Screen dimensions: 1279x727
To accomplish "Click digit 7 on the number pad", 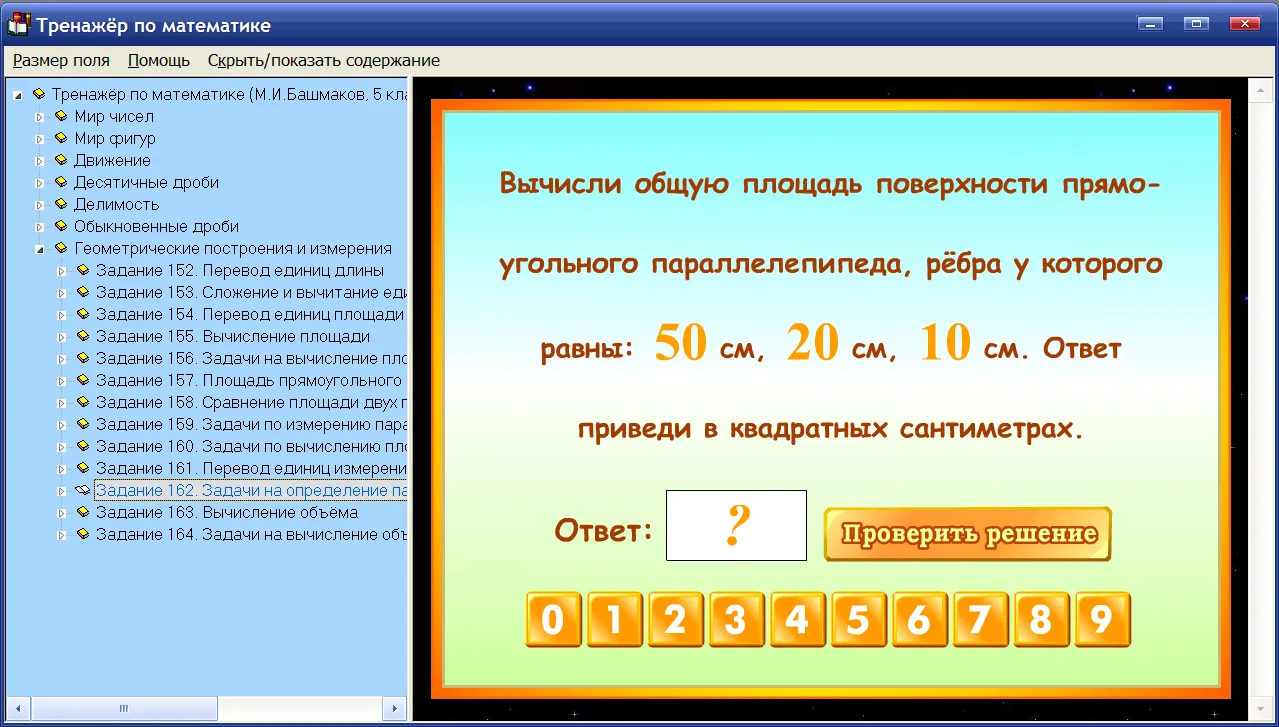I will click(980, 620).
